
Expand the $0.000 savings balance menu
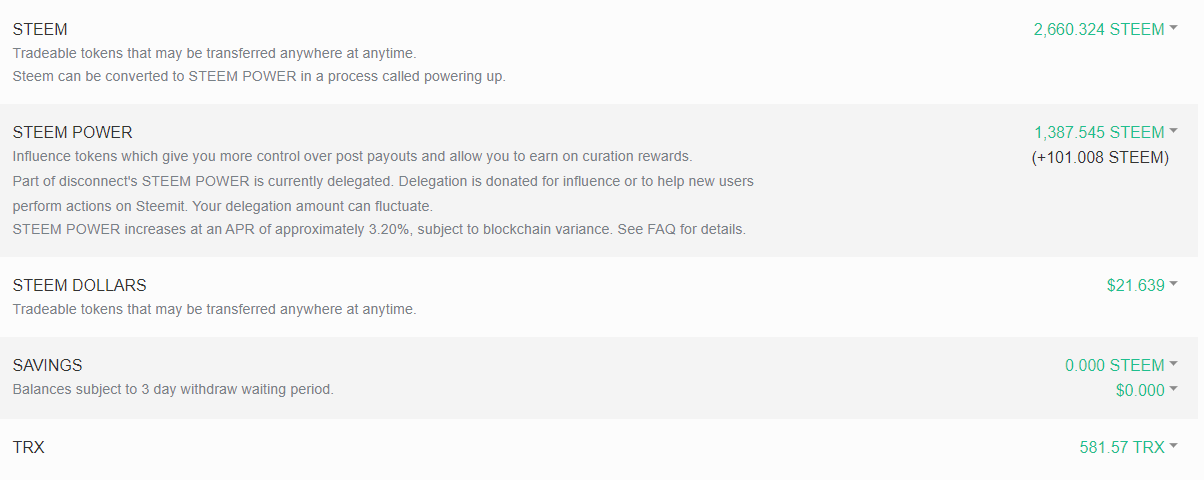[x=1139, y=390]
